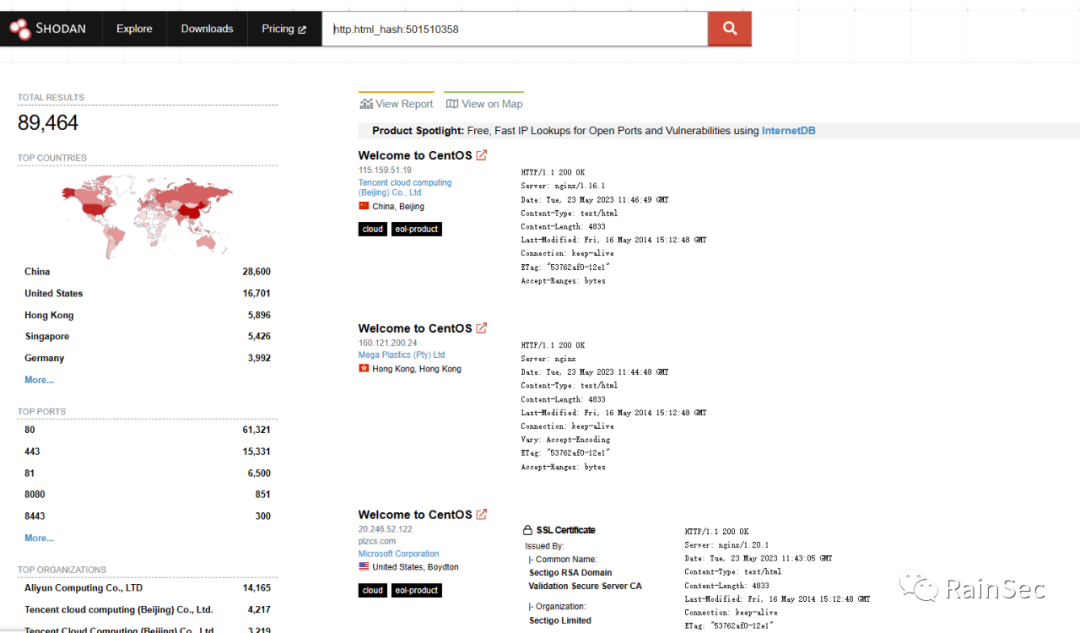Switch to View Report tab

point(396,103)
